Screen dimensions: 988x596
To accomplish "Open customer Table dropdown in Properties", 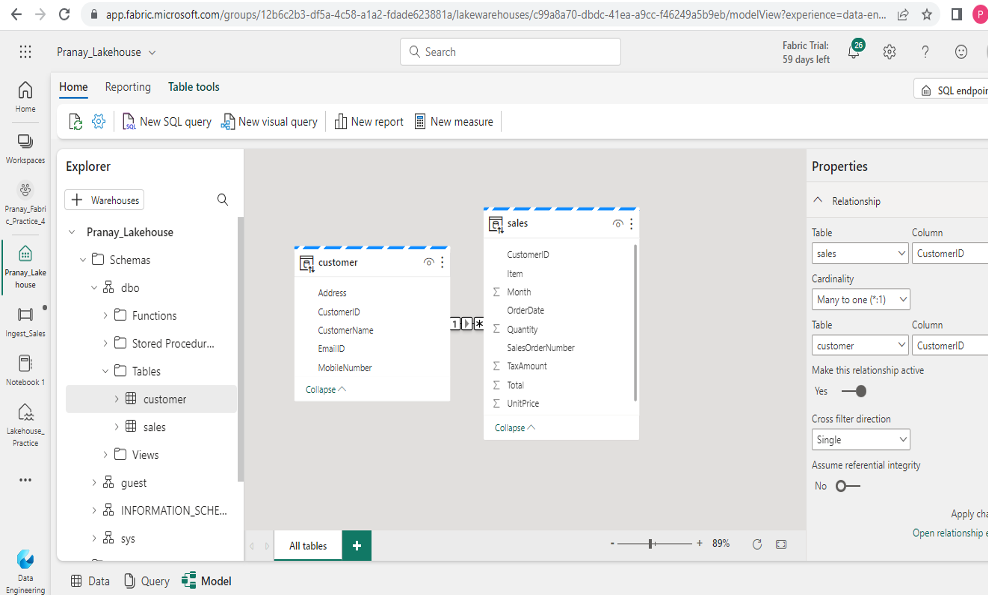I will click(x=859, y=345).
